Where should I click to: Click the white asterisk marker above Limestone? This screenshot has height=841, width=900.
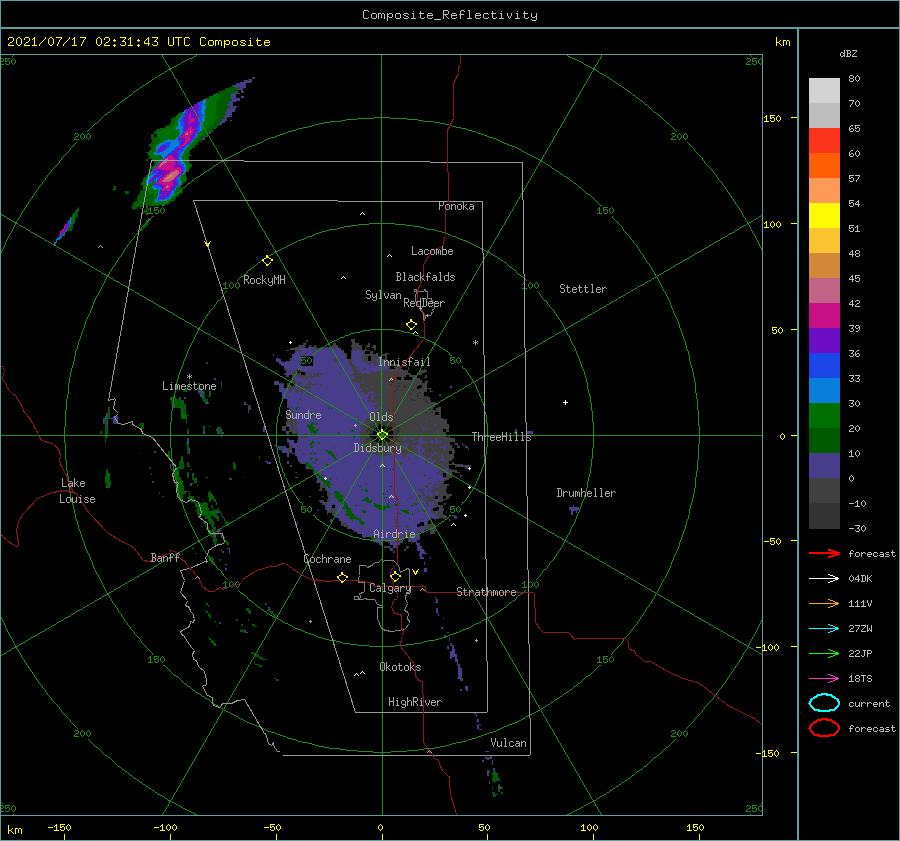click(189, 377)
